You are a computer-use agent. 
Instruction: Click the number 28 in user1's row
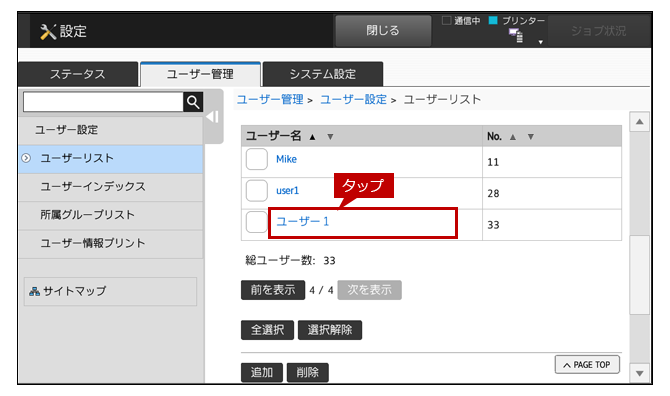[x=493, y=194]
